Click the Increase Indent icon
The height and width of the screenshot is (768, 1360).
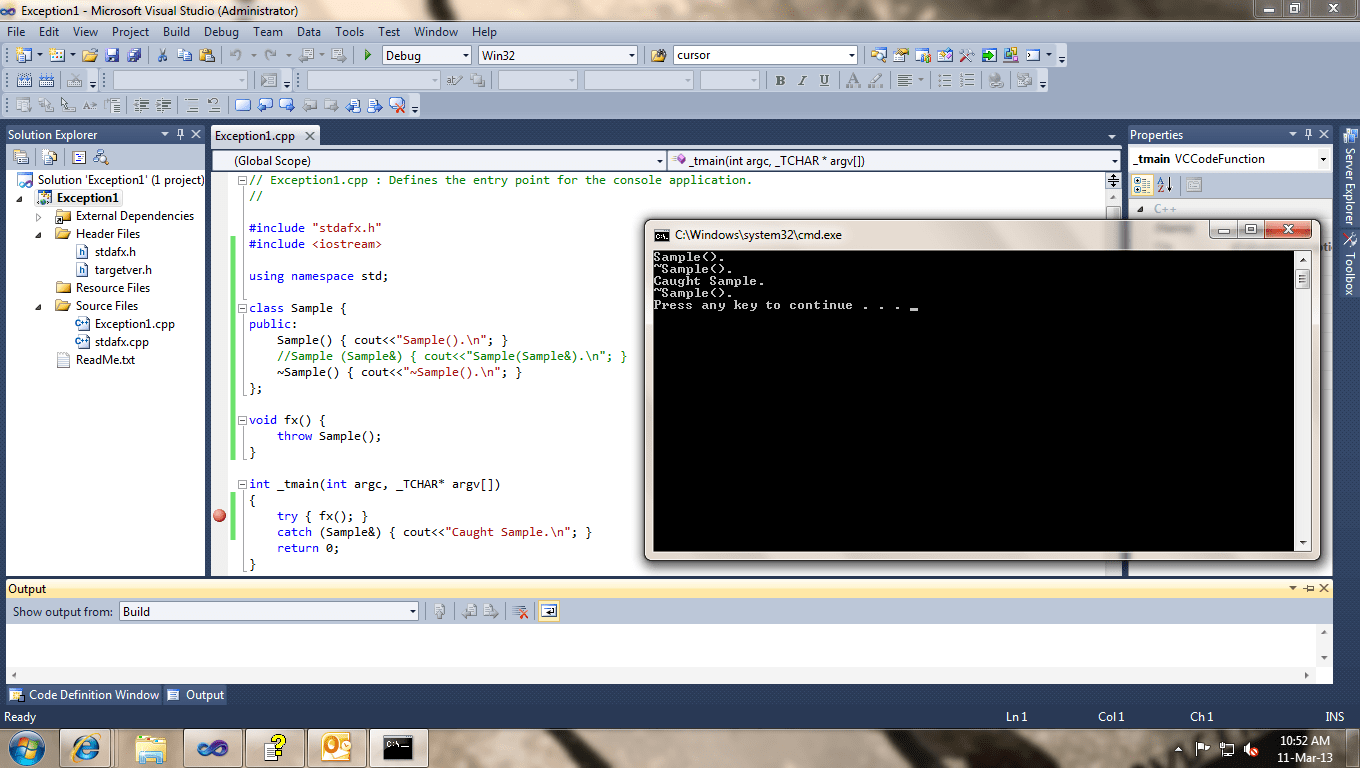coord(163,105)
